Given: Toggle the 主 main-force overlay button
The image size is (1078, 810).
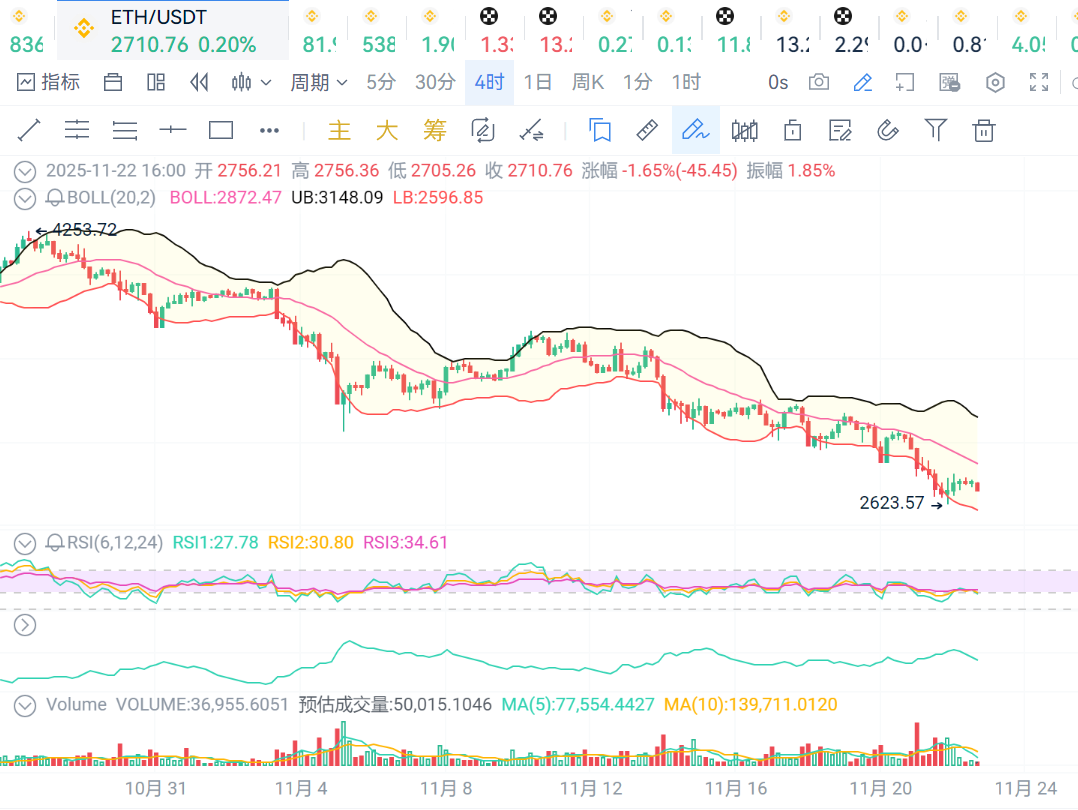Looking at the screenshot, I should (340, 130).
